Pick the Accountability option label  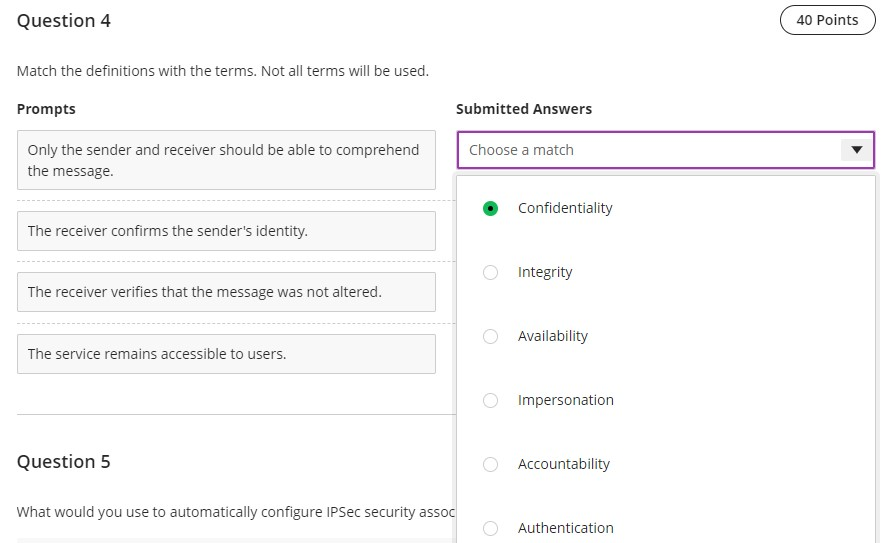564,464
